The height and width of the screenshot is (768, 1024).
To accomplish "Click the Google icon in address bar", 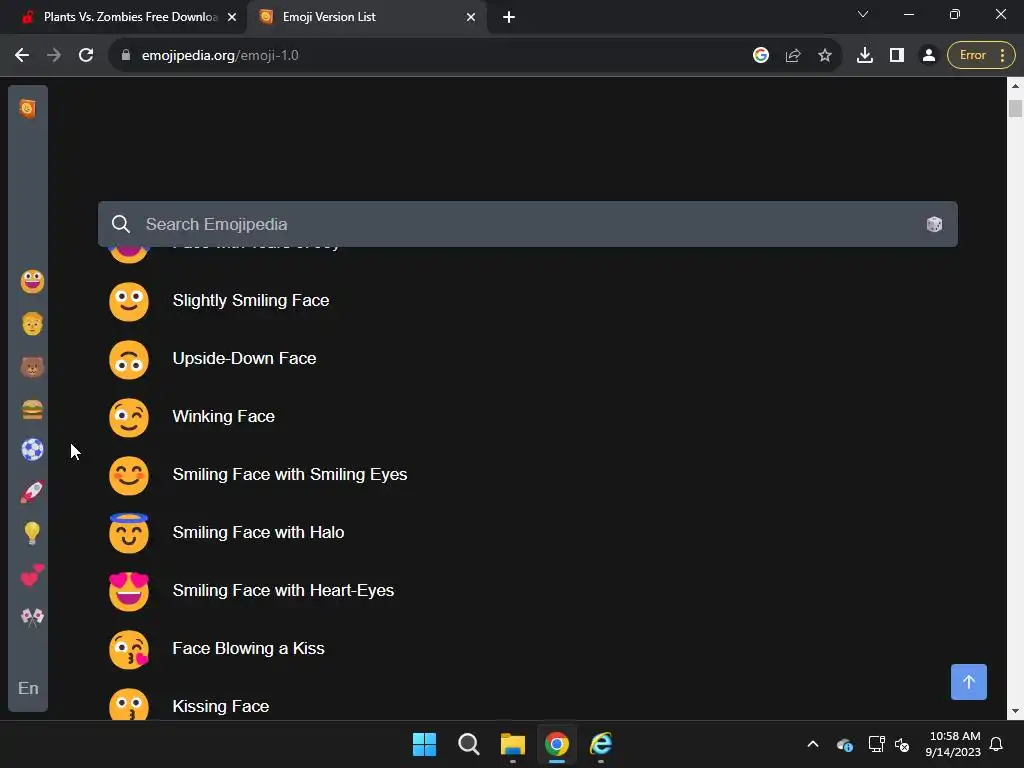I will click(761, 56).
